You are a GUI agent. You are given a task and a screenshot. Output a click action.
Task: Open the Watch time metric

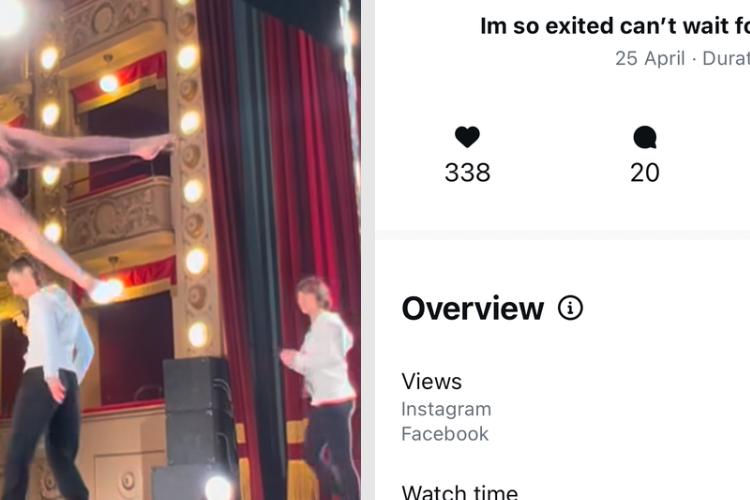coord(460,492)
